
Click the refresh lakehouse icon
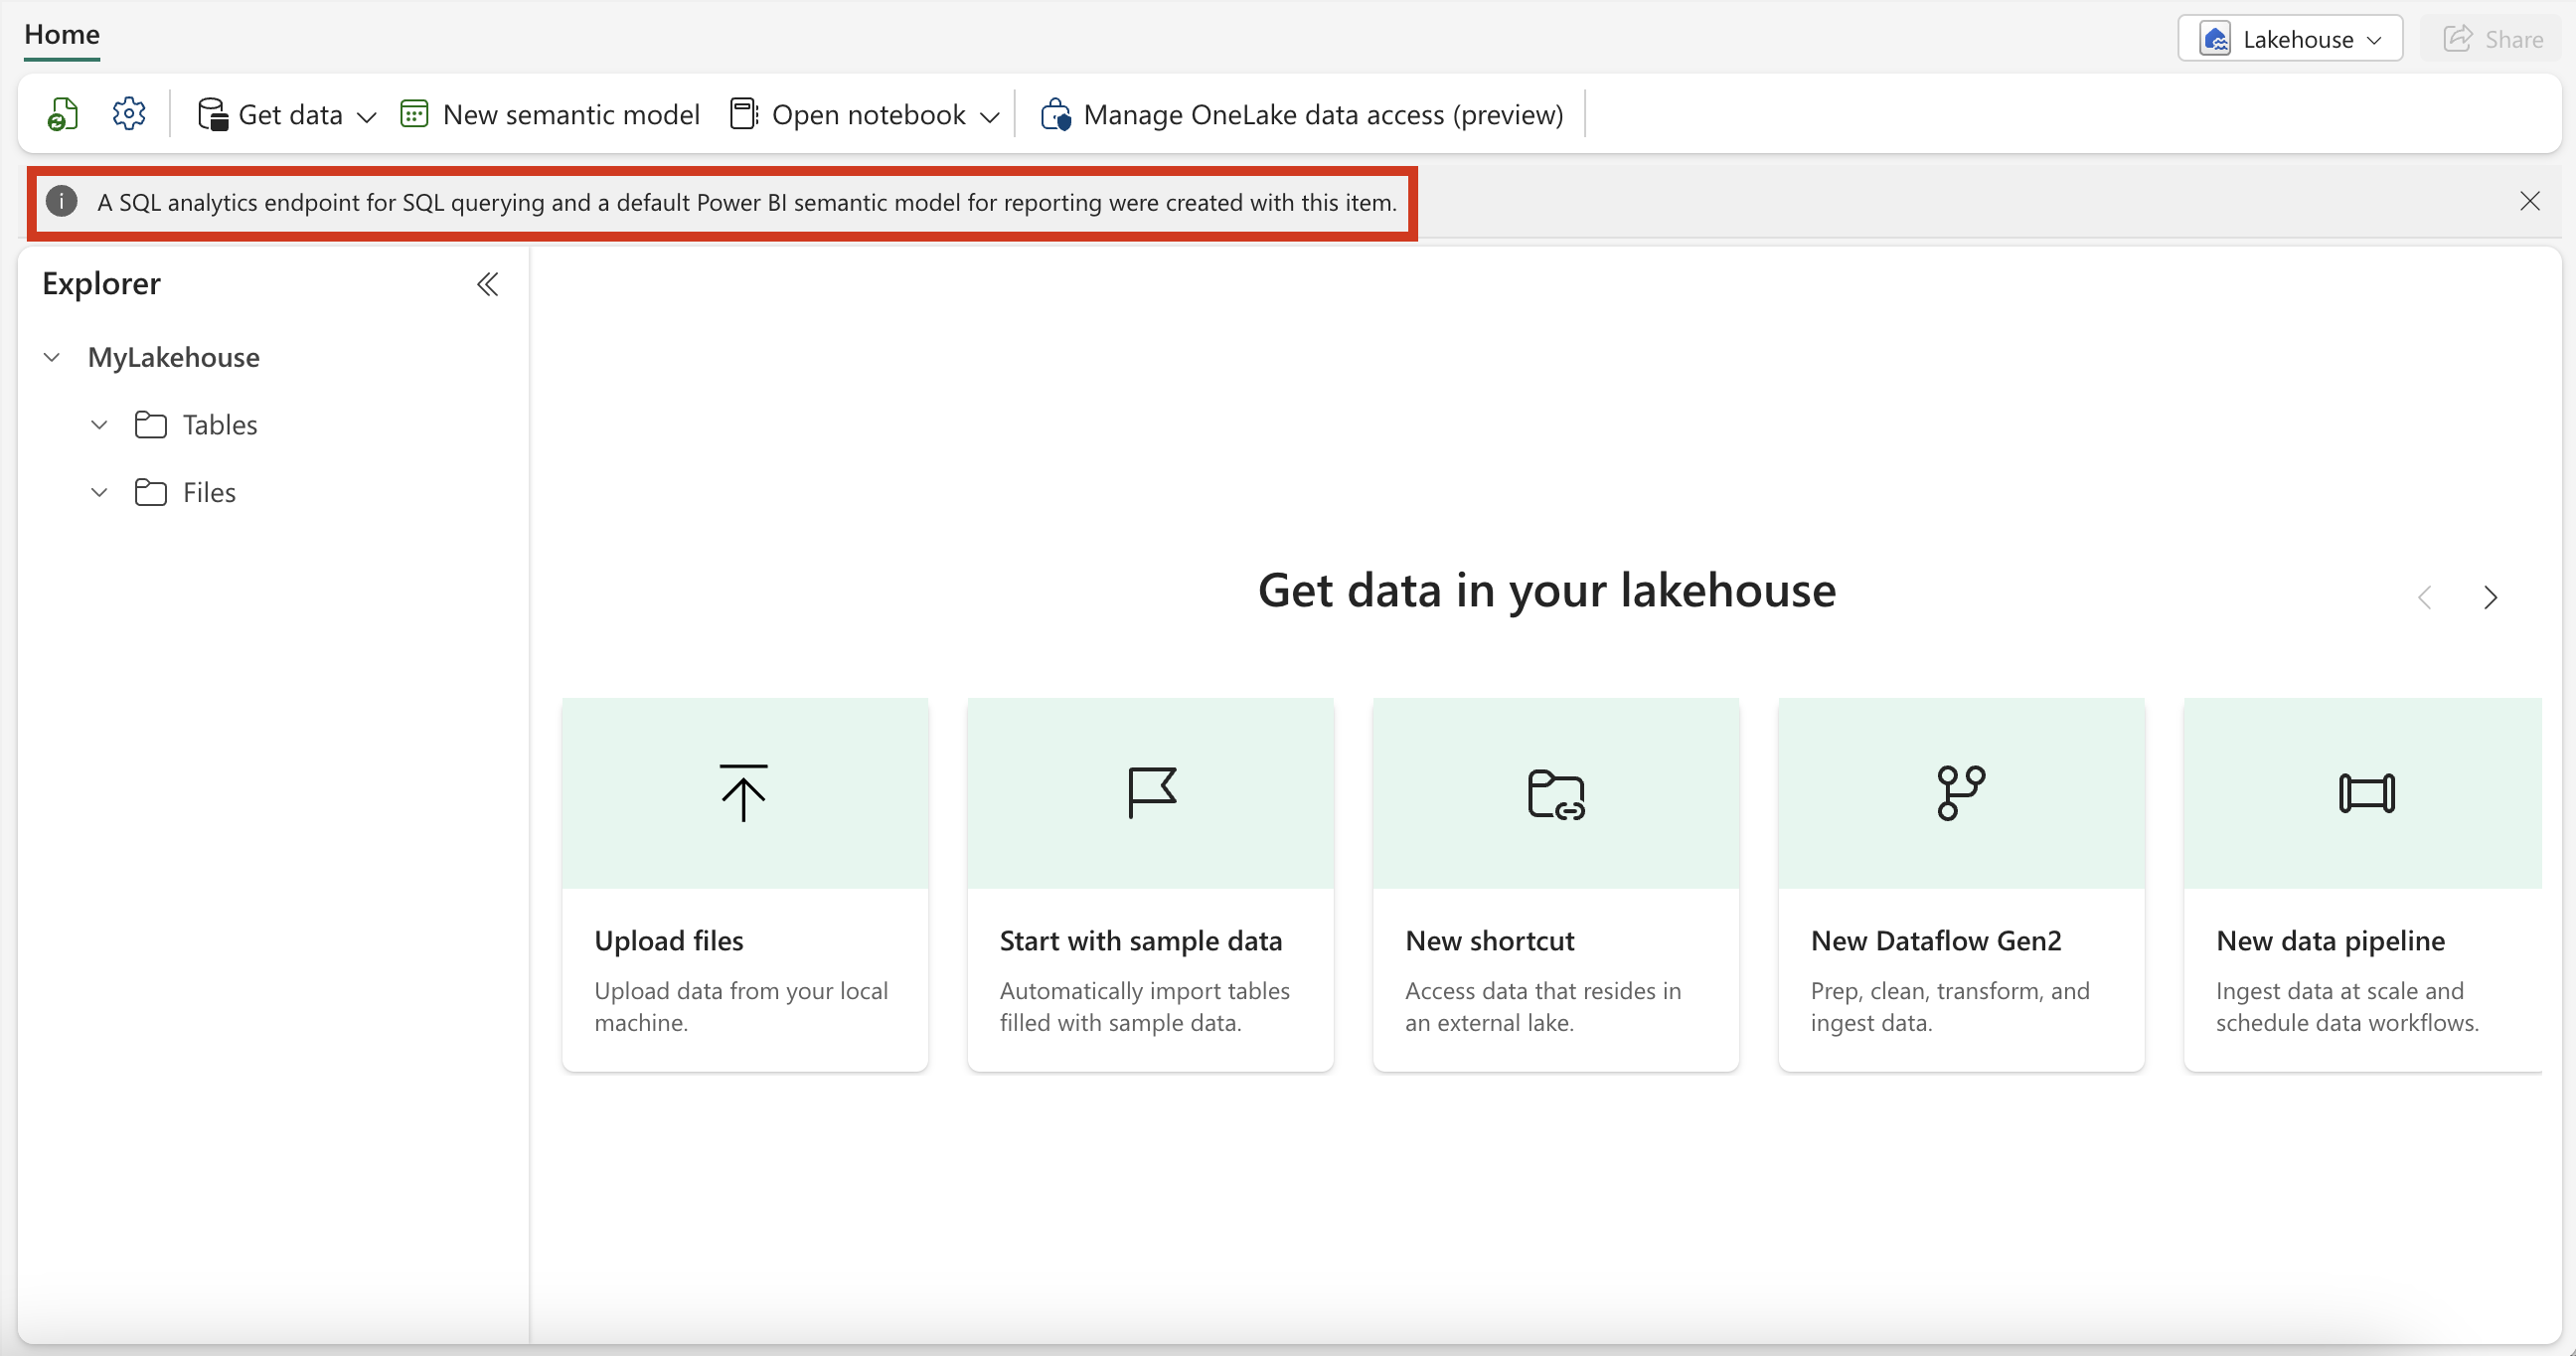point(63,114)
